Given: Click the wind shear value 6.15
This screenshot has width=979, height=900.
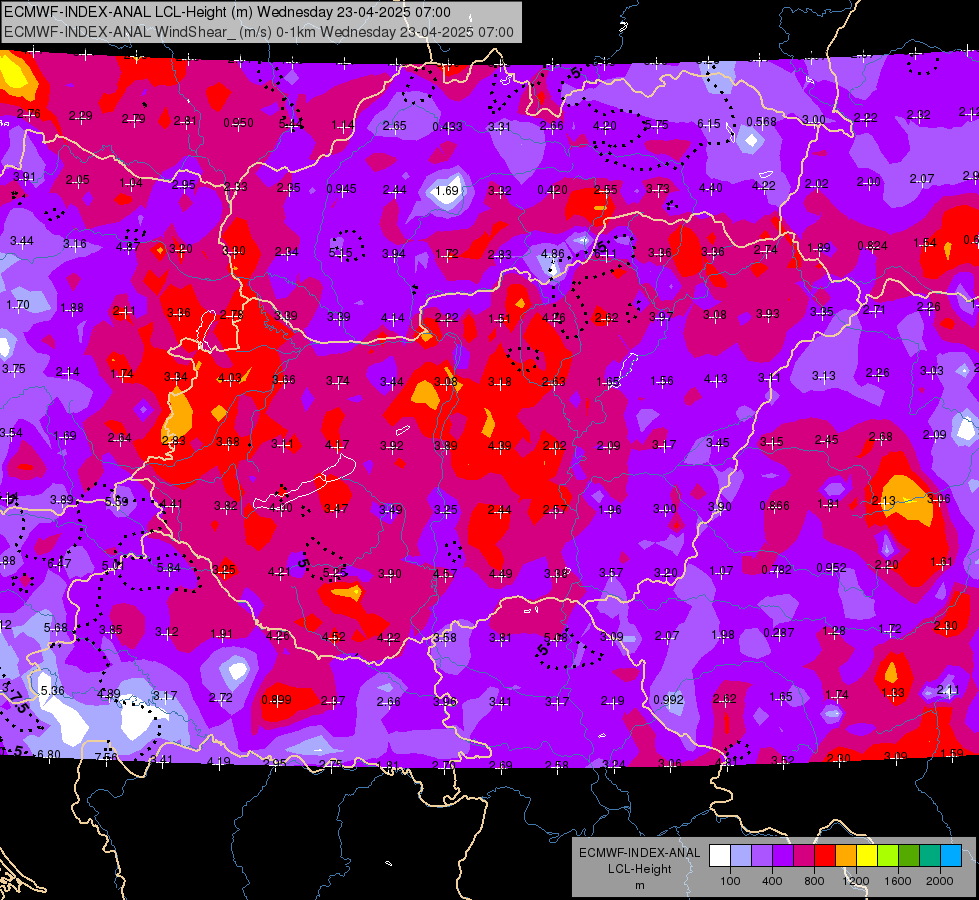Looking at the screenshot, I should (x=709, y=124).
